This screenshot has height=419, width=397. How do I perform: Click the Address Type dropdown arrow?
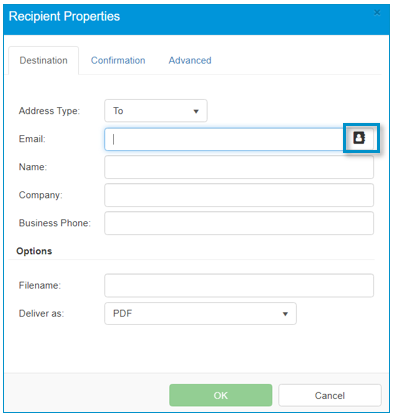196,111
